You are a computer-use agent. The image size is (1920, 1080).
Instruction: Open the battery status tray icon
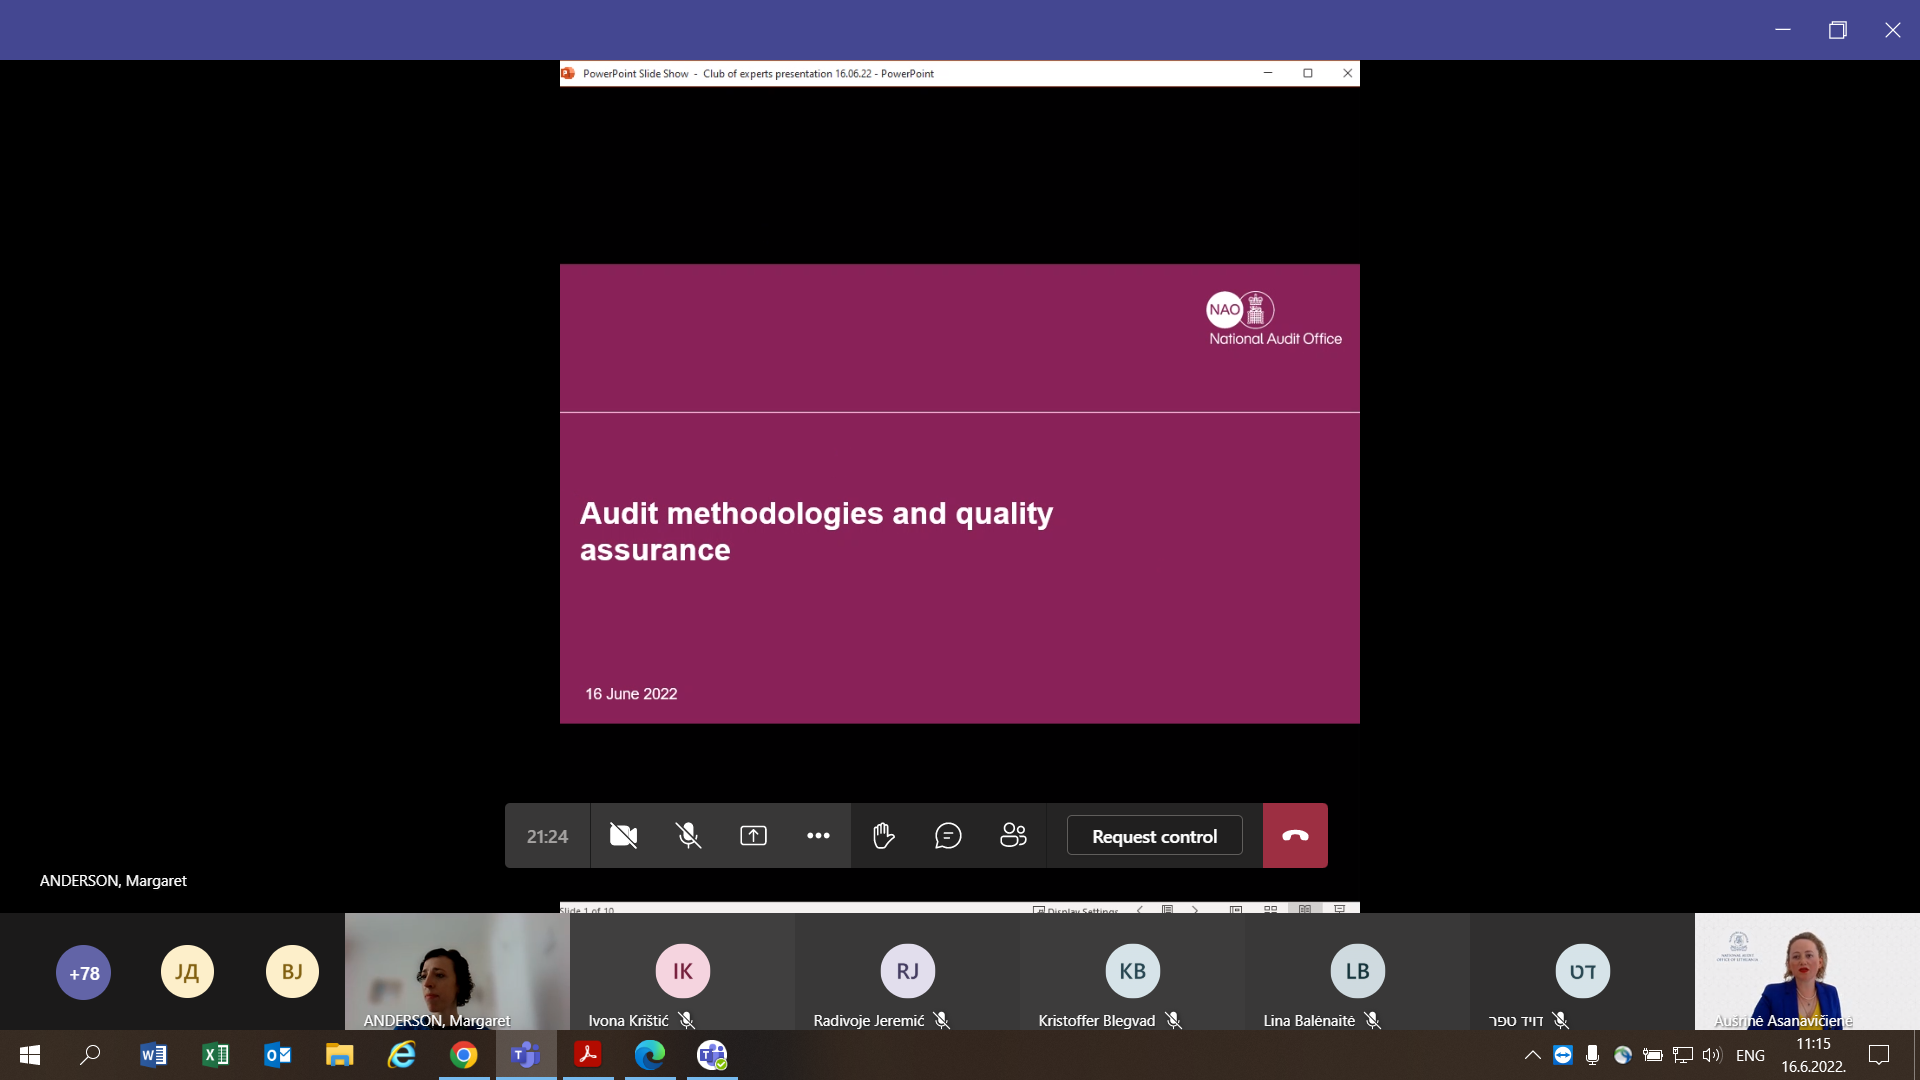[1653, 1055]
